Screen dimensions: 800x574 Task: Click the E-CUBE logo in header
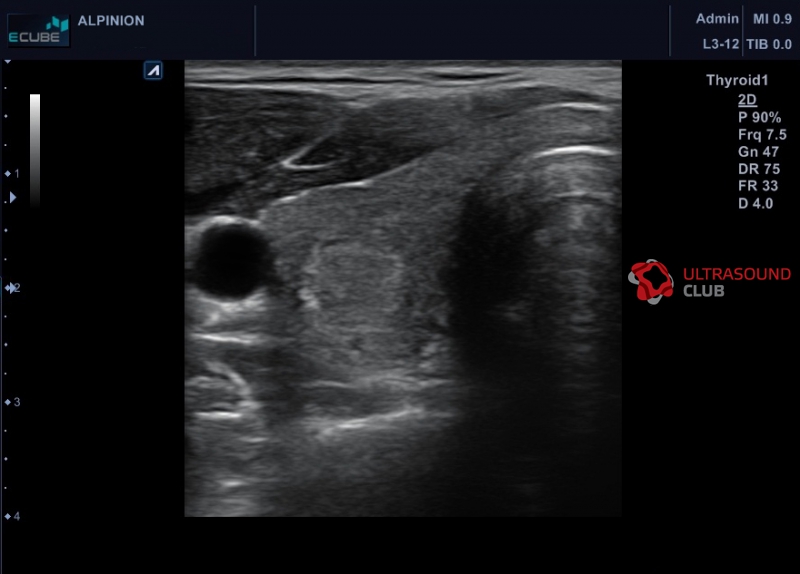pyautogui.click(x=39, y=31)
